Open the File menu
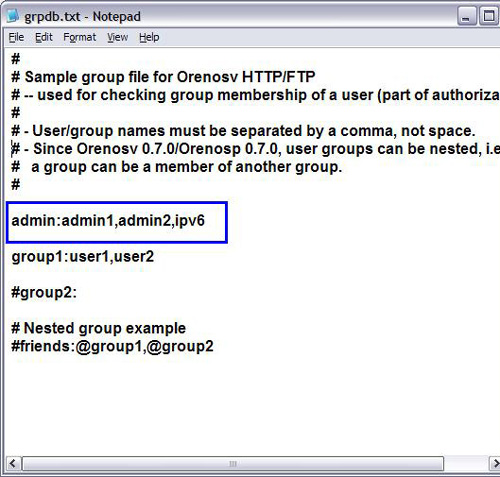Image resolution: width=500 pixels, height=477 pixels. 16,37
